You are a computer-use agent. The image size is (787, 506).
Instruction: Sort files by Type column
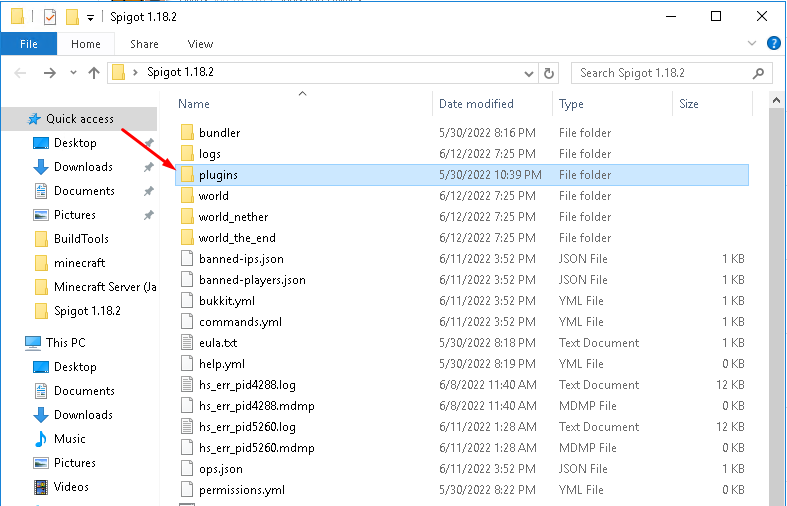coord(571,104)
